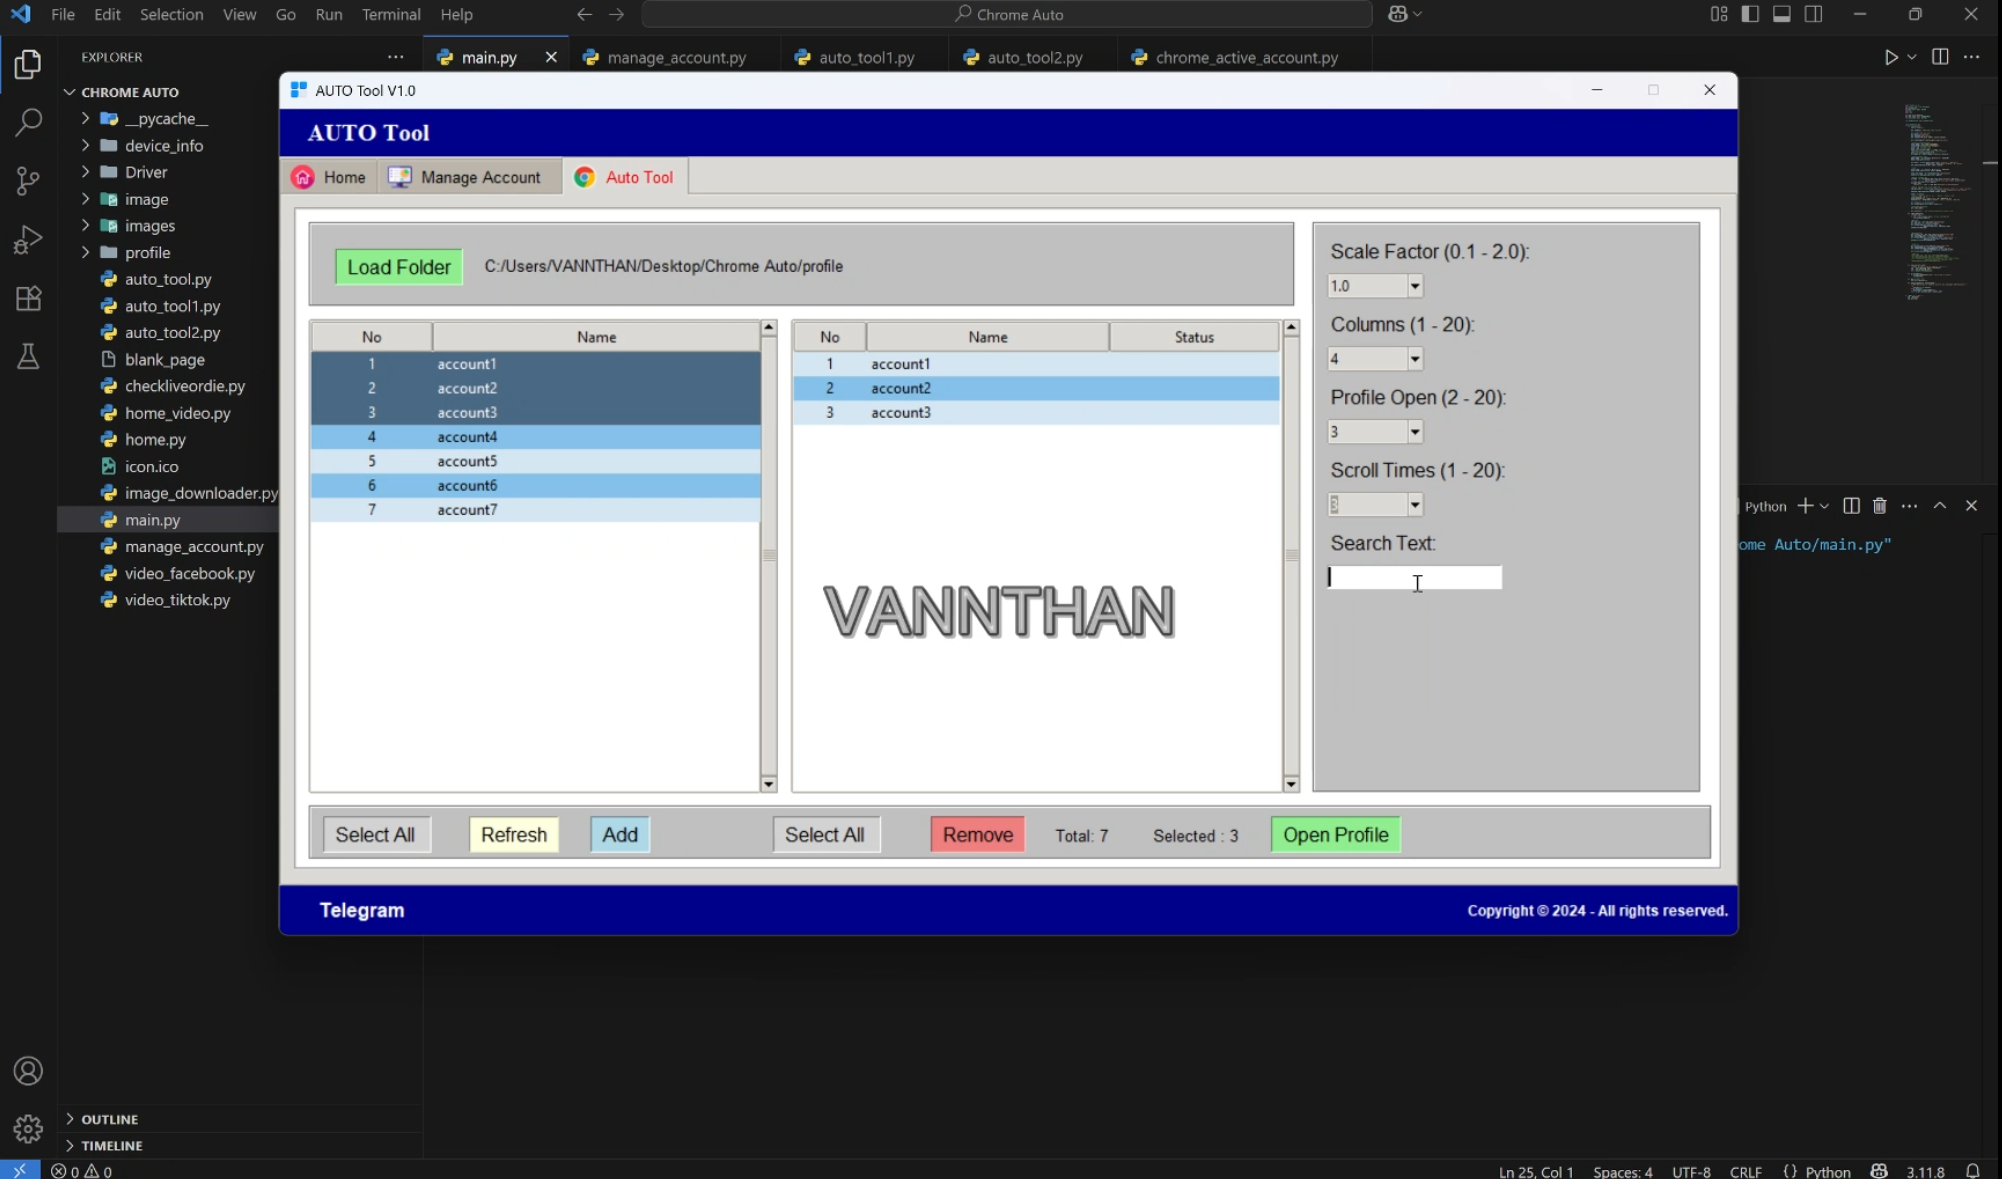Kill terminal with the trash icon
This screenshot has width=2002, height=1179.
pyautogui.click(x=1879, y=506)
